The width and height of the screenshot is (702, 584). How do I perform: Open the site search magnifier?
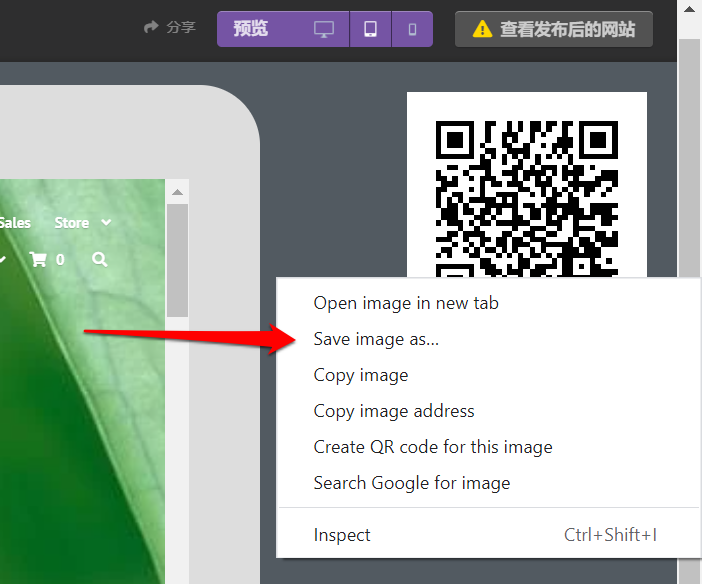[99, 259]
